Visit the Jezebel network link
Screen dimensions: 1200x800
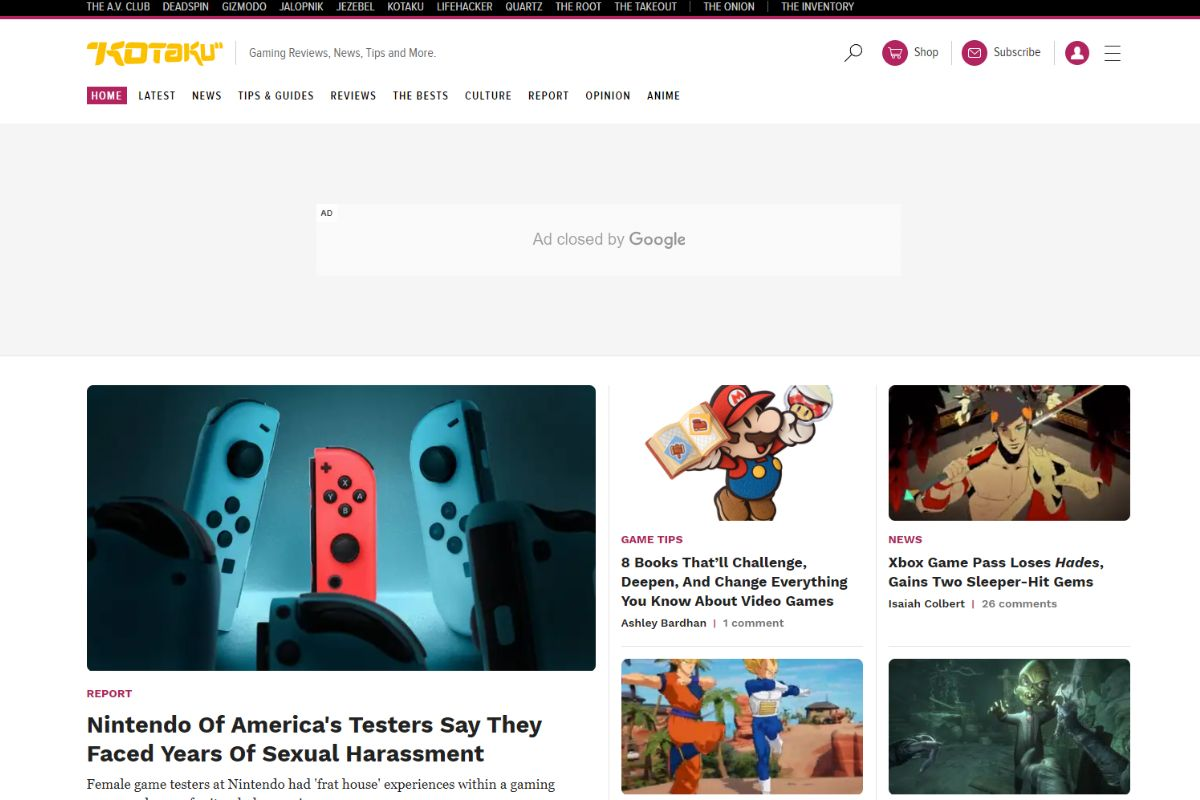click(356, 7)
